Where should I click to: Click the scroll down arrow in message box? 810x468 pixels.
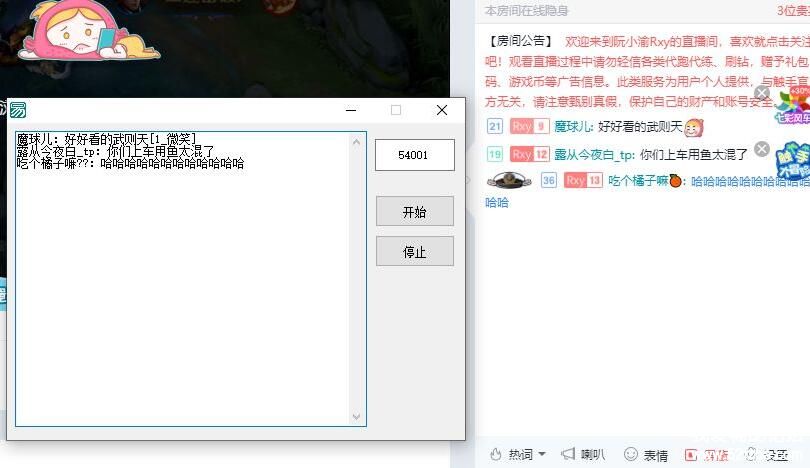point(356,416)
